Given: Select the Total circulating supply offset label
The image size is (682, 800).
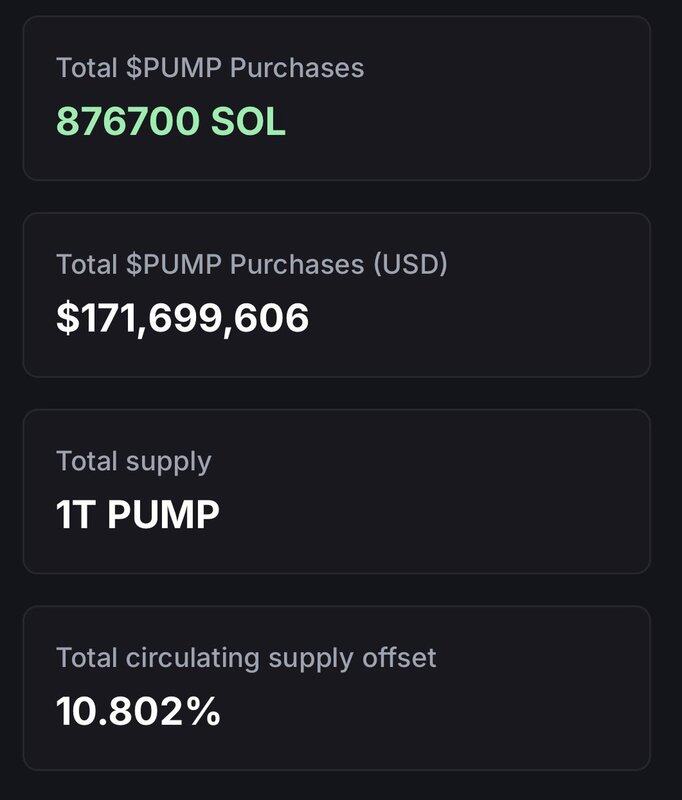Looking at the screenshot, I should (246, 657).
